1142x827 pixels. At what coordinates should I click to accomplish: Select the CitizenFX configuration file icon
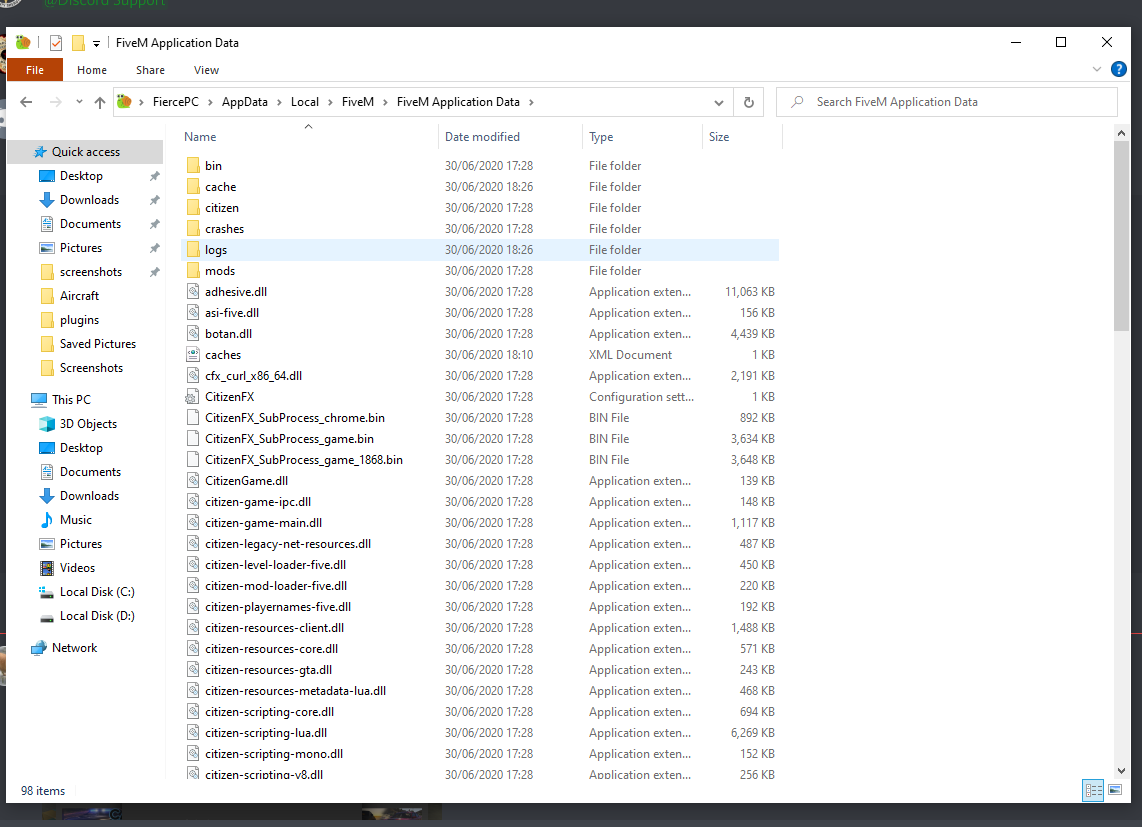(x=193, y=397)
